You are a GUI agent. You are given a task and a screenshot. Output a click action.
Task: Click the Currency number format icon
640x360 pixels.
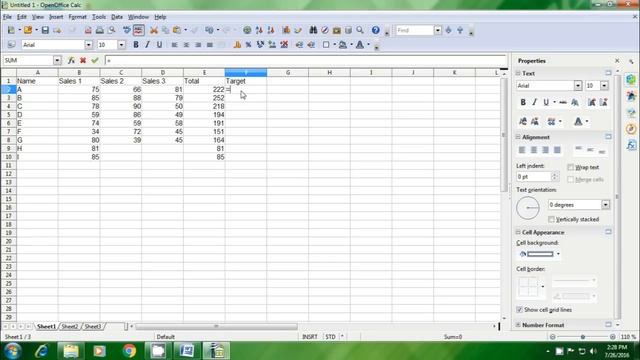click(x=237, y=44)
